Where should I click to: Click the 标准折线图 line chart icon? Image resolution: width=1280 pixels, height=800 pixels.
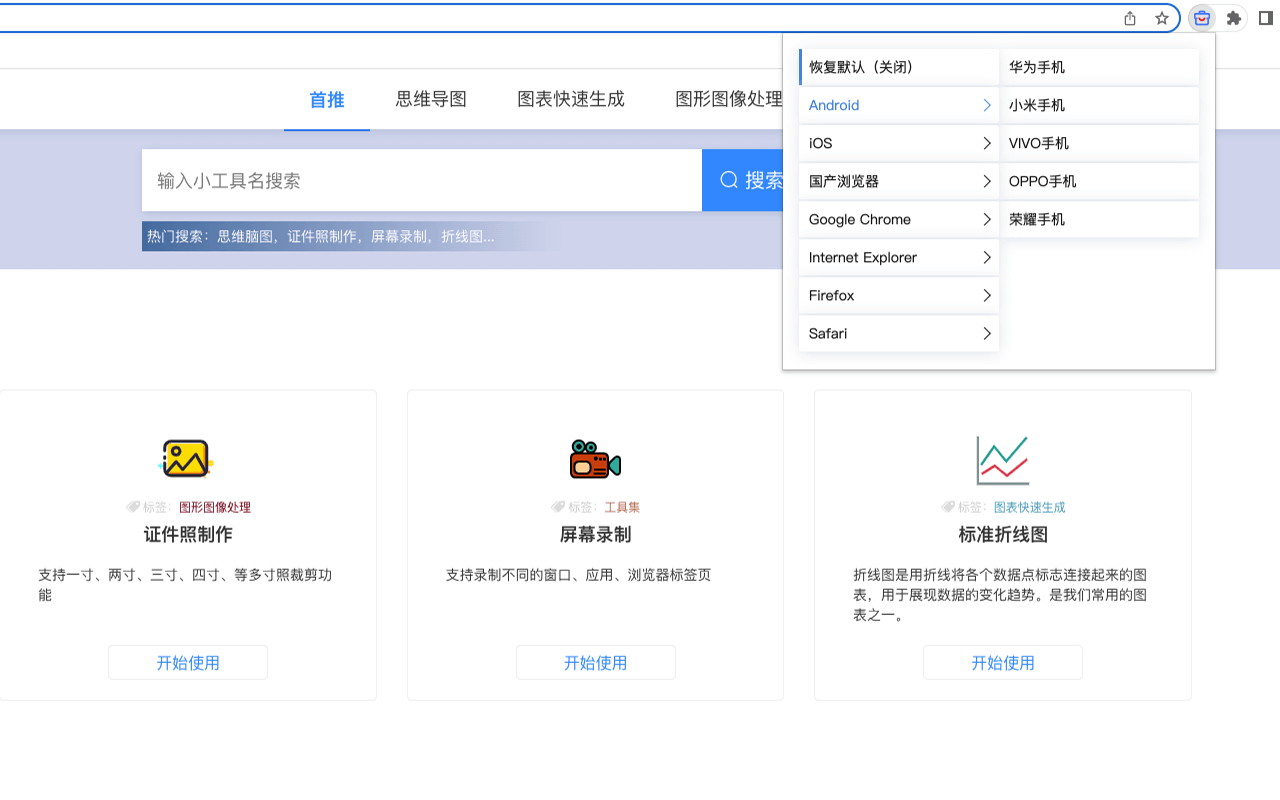pyautogui.click(x=1003, y=460)
